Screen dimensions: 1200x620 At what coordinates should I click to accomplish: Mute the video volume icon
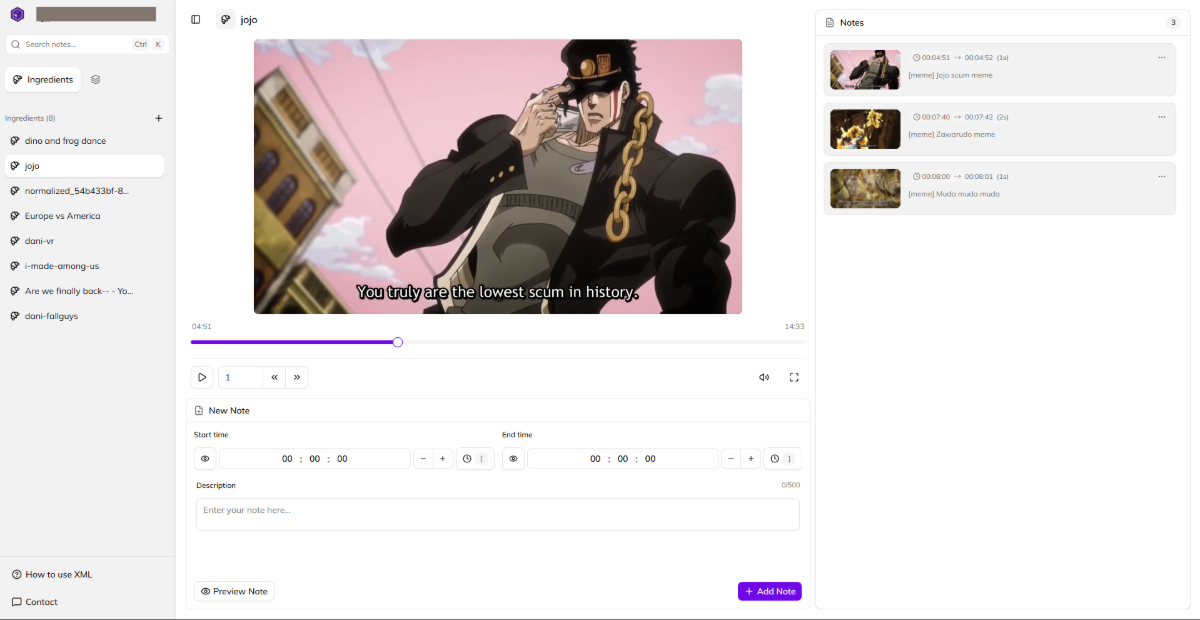click(x=764, y=377)
